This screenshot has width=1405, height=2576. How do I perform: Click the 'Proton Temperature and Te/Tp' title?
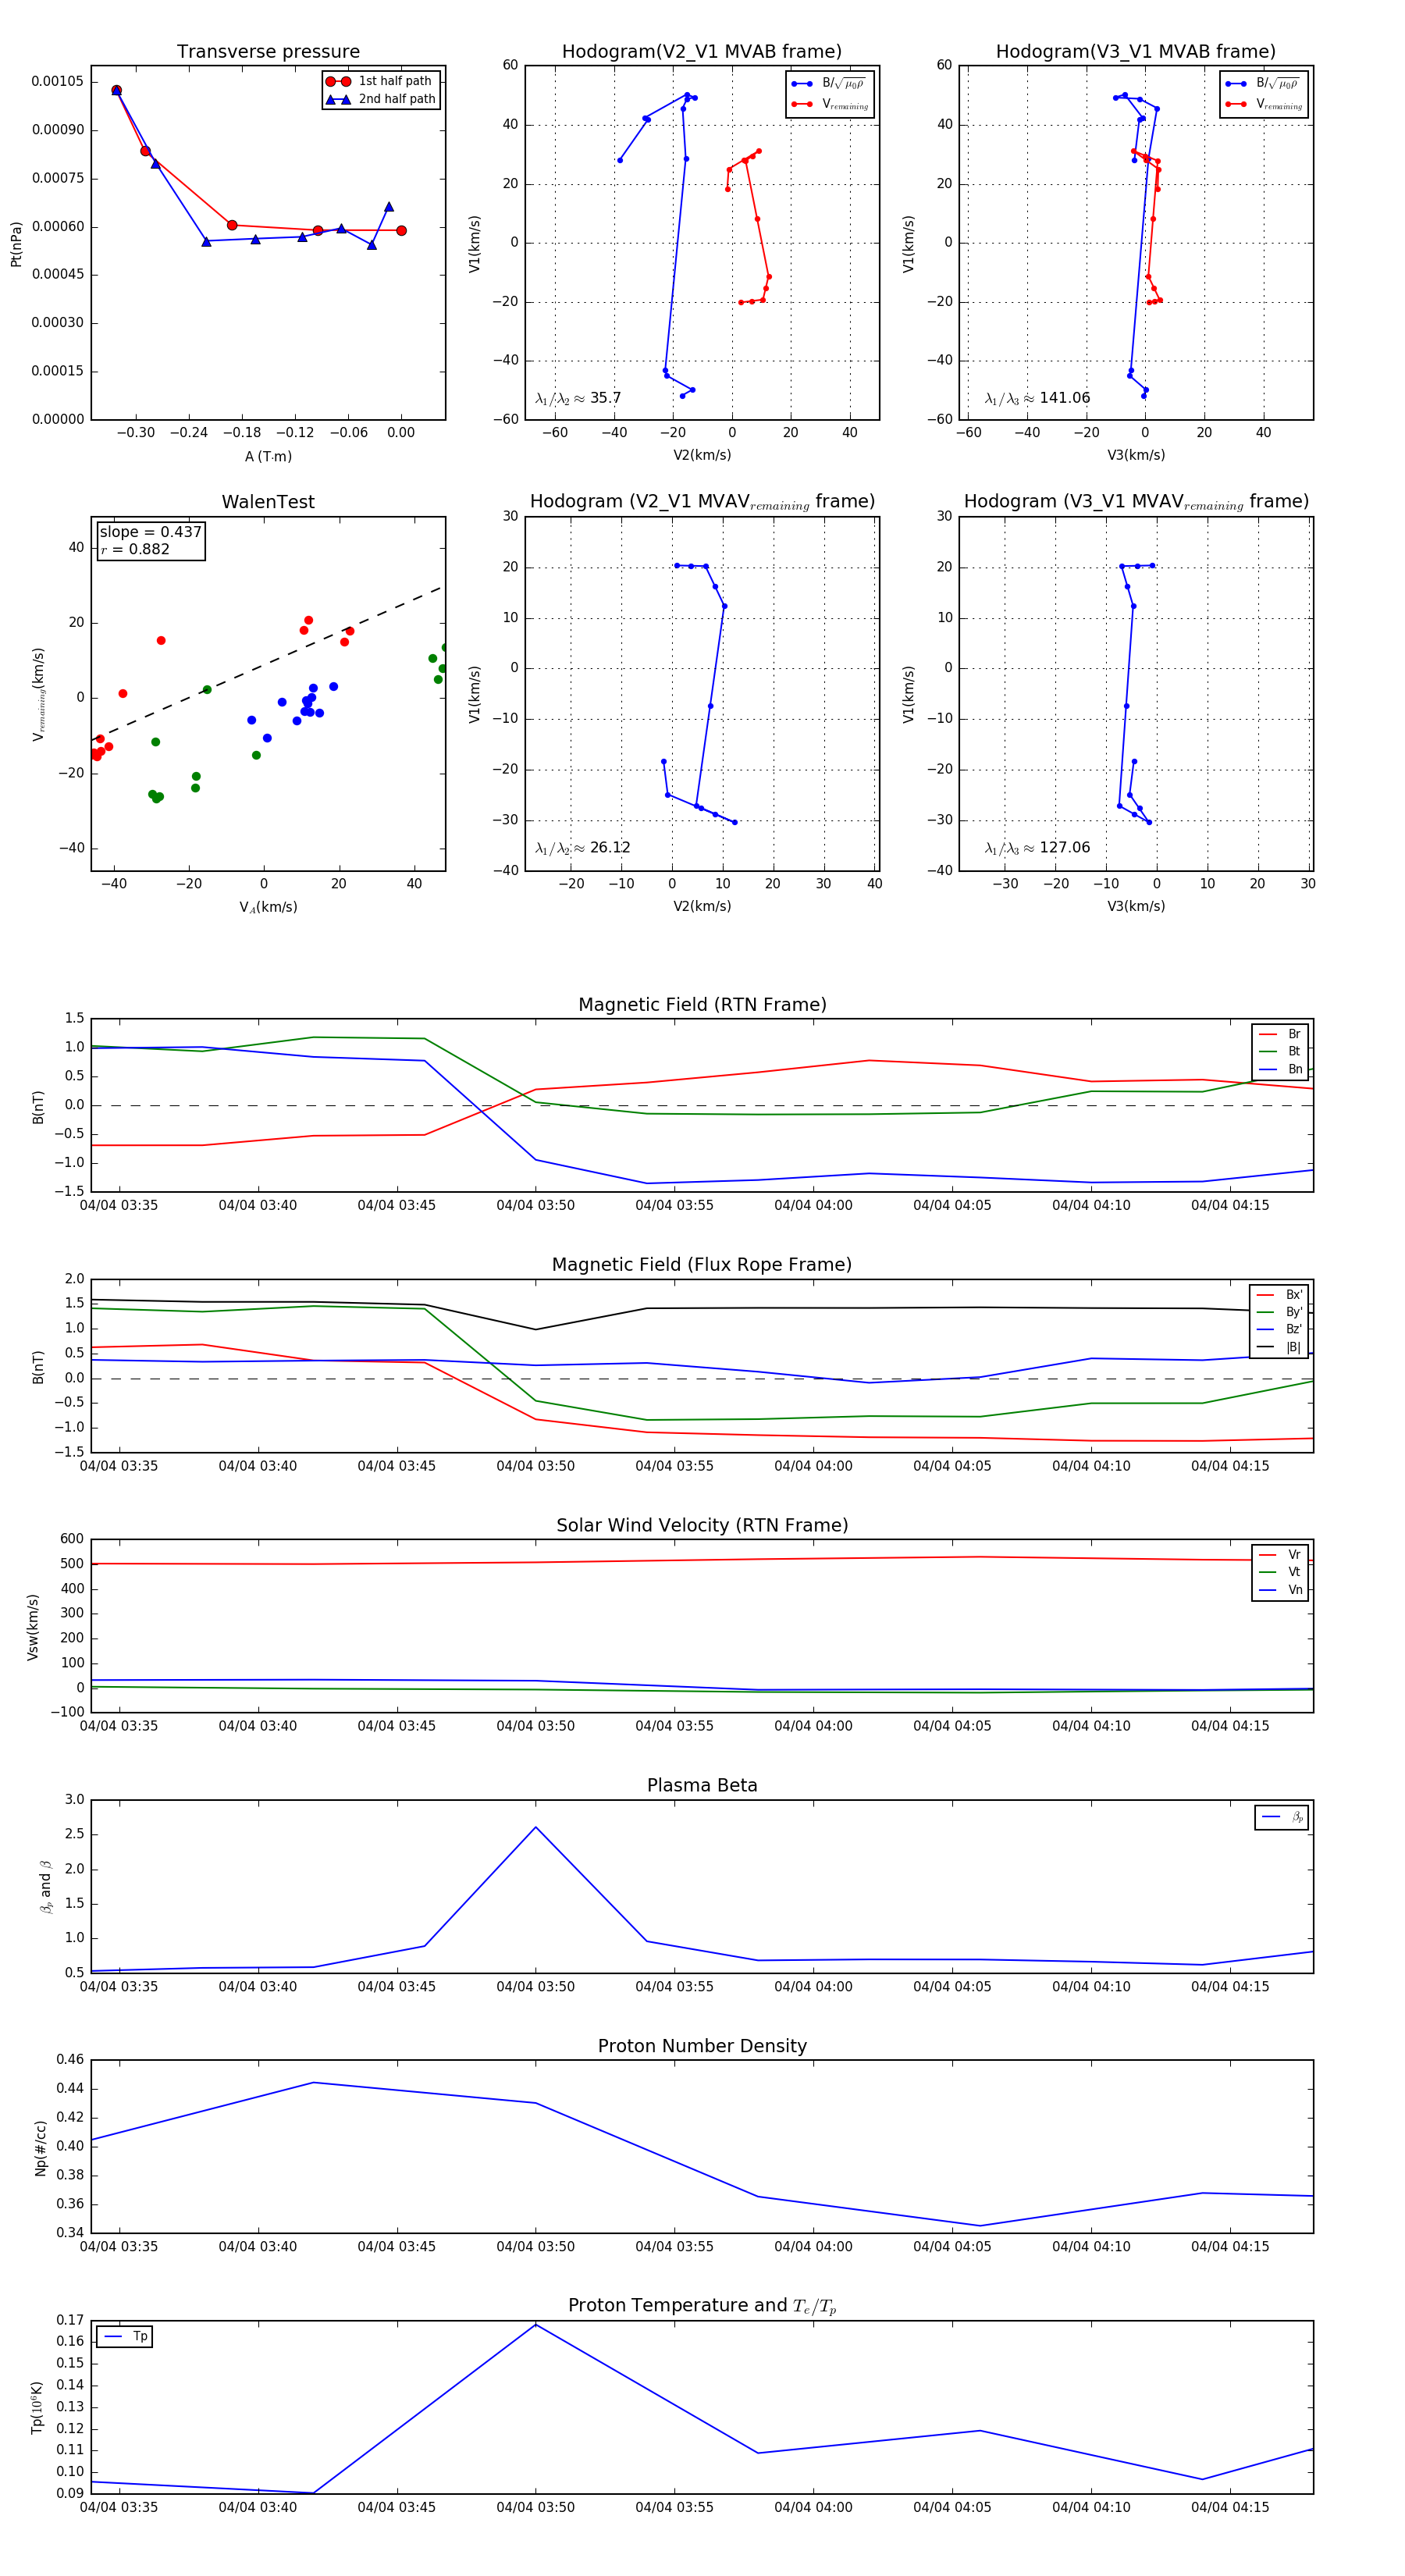click(702, 2306)
